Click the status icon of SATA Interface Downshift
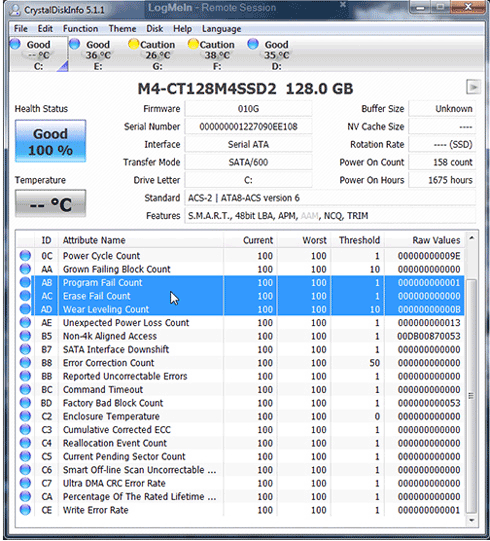The width and height of the screenshot is (490, 541). (25, 349)
